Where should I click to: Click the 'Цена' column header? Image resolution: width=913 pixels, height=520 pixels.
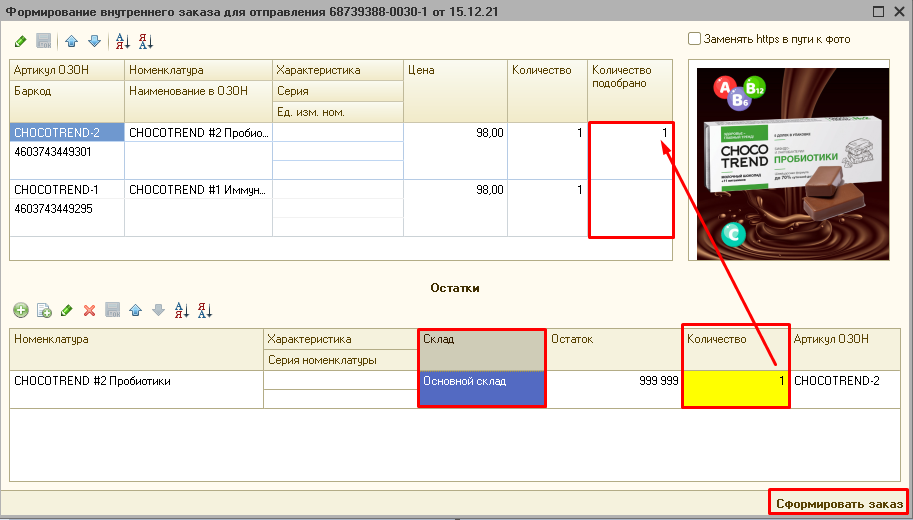tap(455, 91)
